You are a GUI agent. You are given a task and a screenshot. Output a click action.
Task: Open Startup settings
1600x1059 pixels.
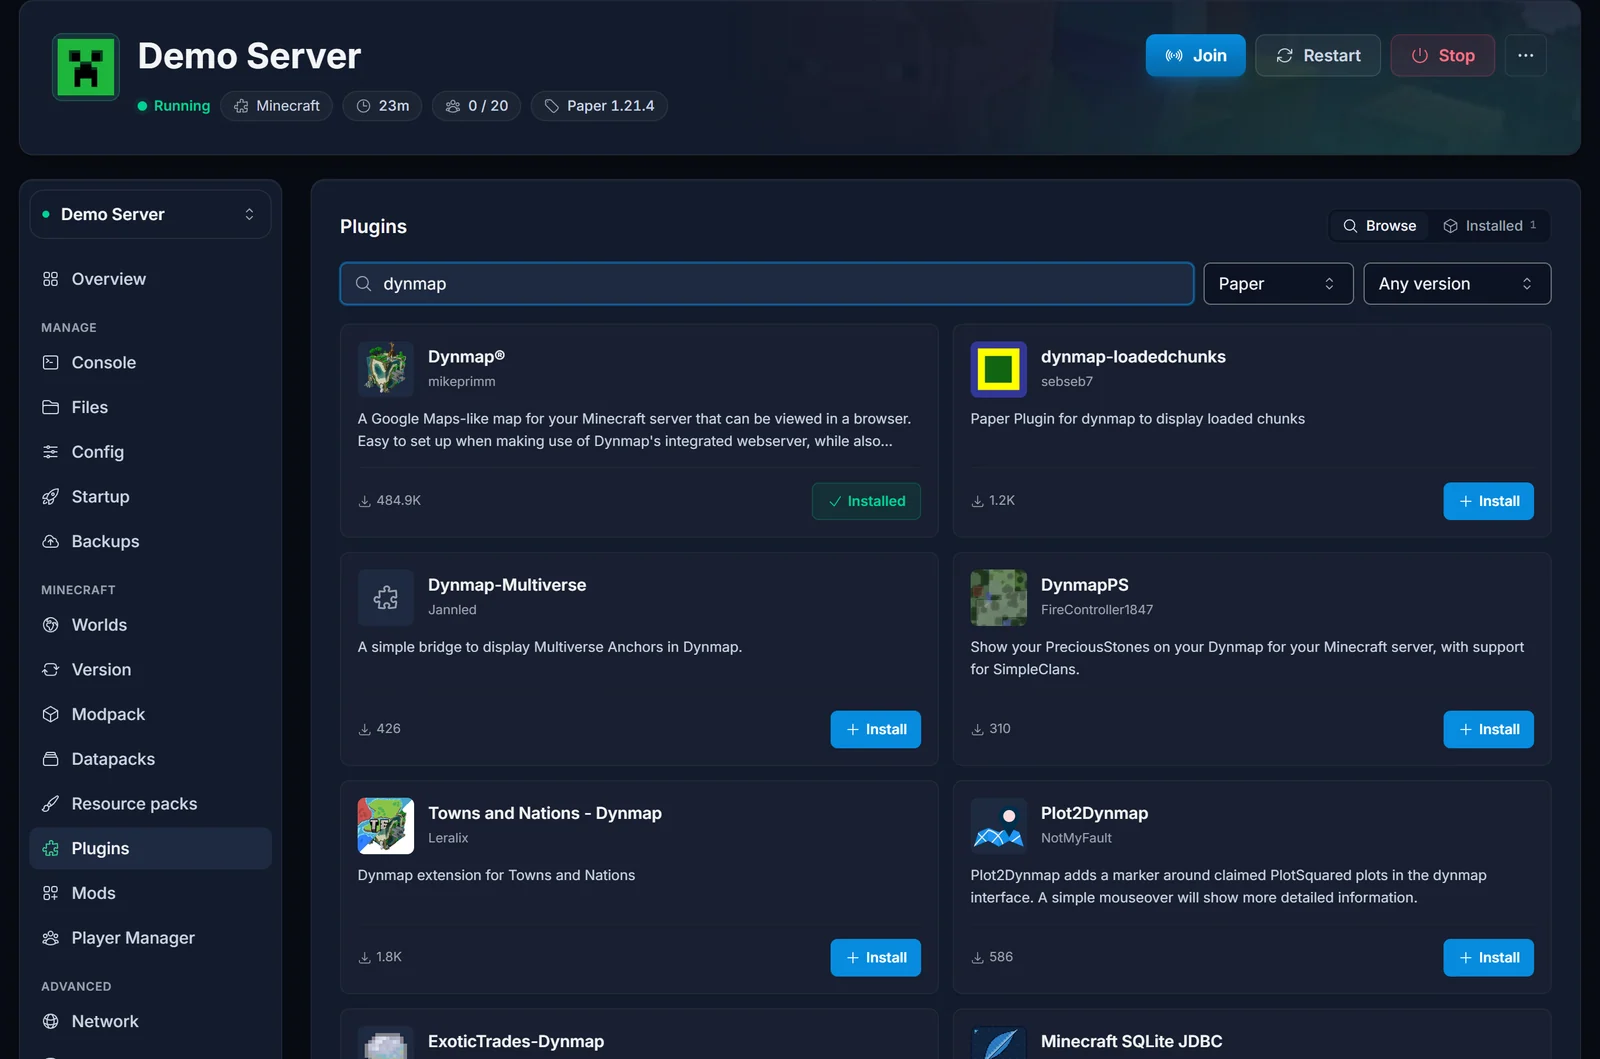coord(150,497)
